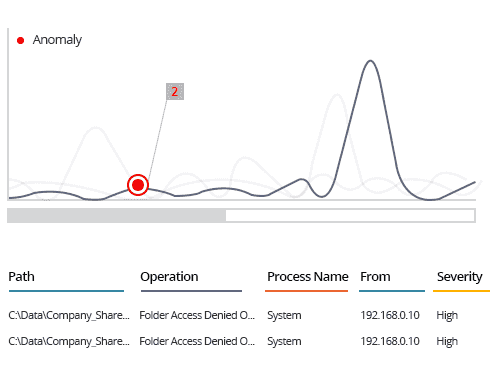Click the red anomaly marker on the chart
The height and width of the screenshot is (390, 500).
tap(138, 185)
